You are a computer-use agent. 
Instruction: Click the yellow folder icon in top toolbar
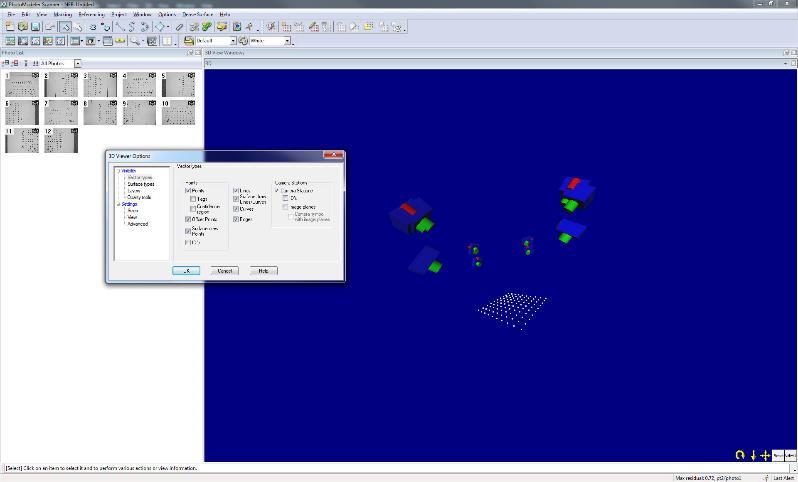[x=222, y=26]
